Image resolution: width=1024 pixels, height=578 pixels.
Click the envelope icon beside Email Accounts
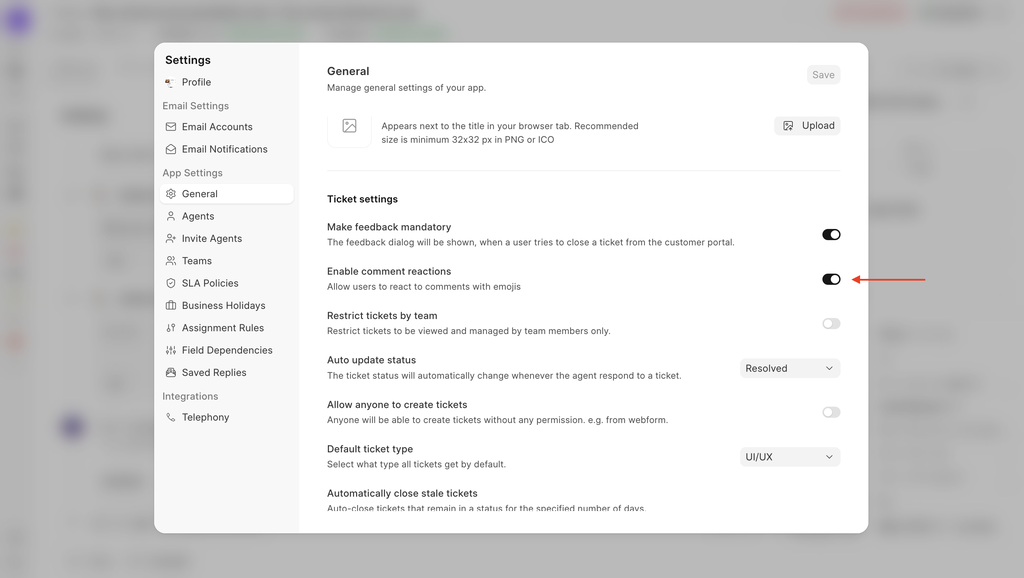click(x=171, y=127)
